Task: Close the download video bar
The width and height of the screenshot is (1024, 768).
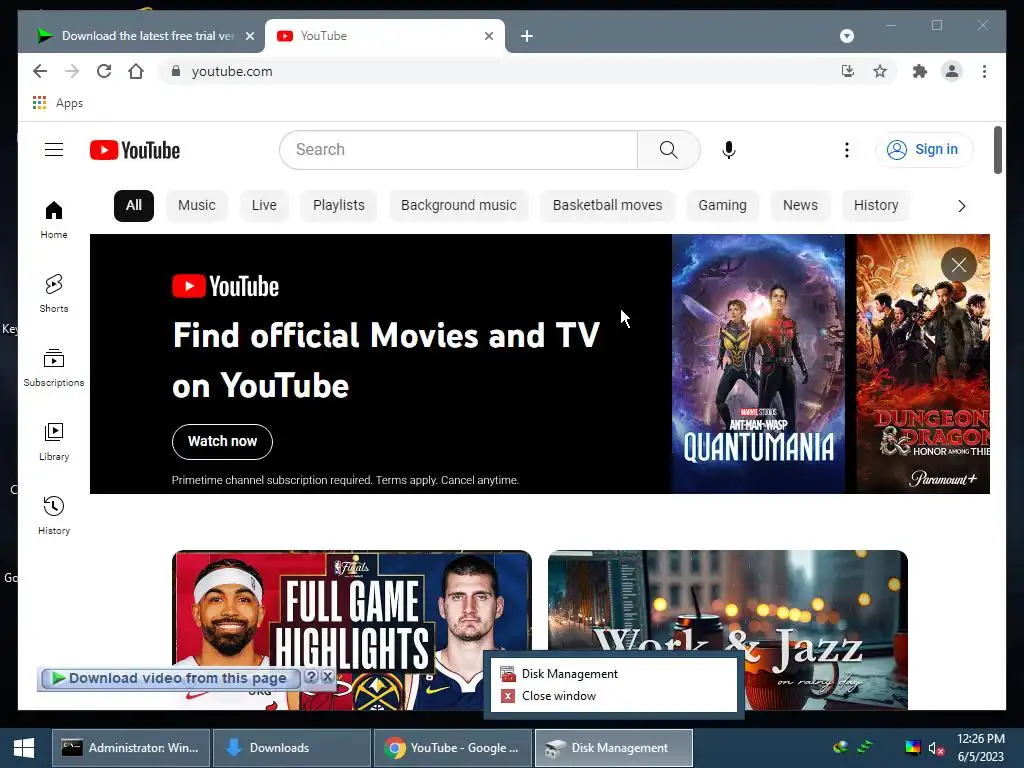Action: (x=328, y=677)
